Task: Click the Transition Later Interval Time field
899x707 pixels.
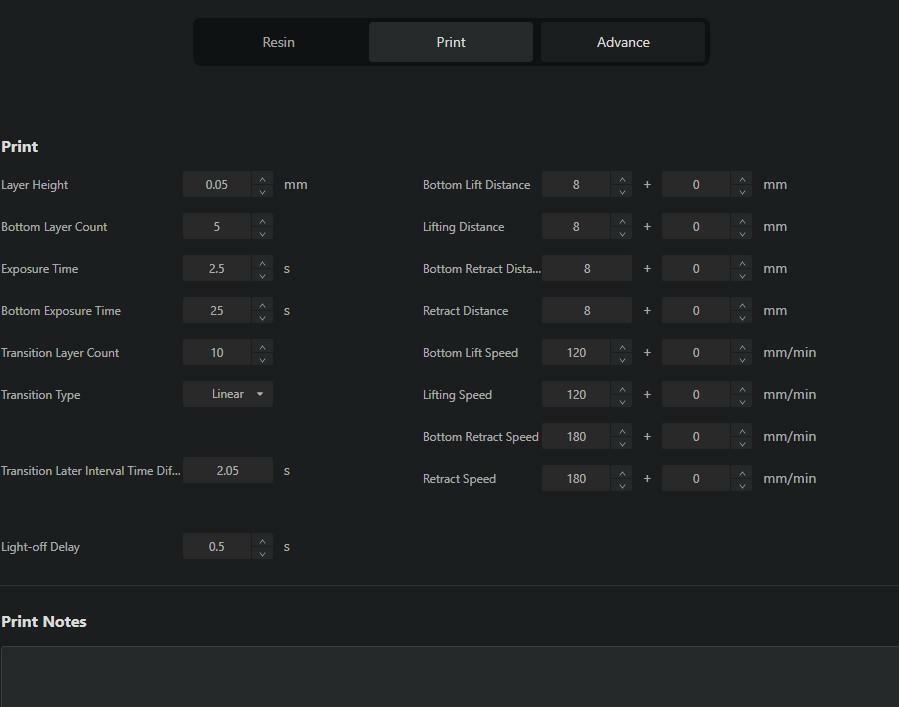Action: tap(228, 471)
